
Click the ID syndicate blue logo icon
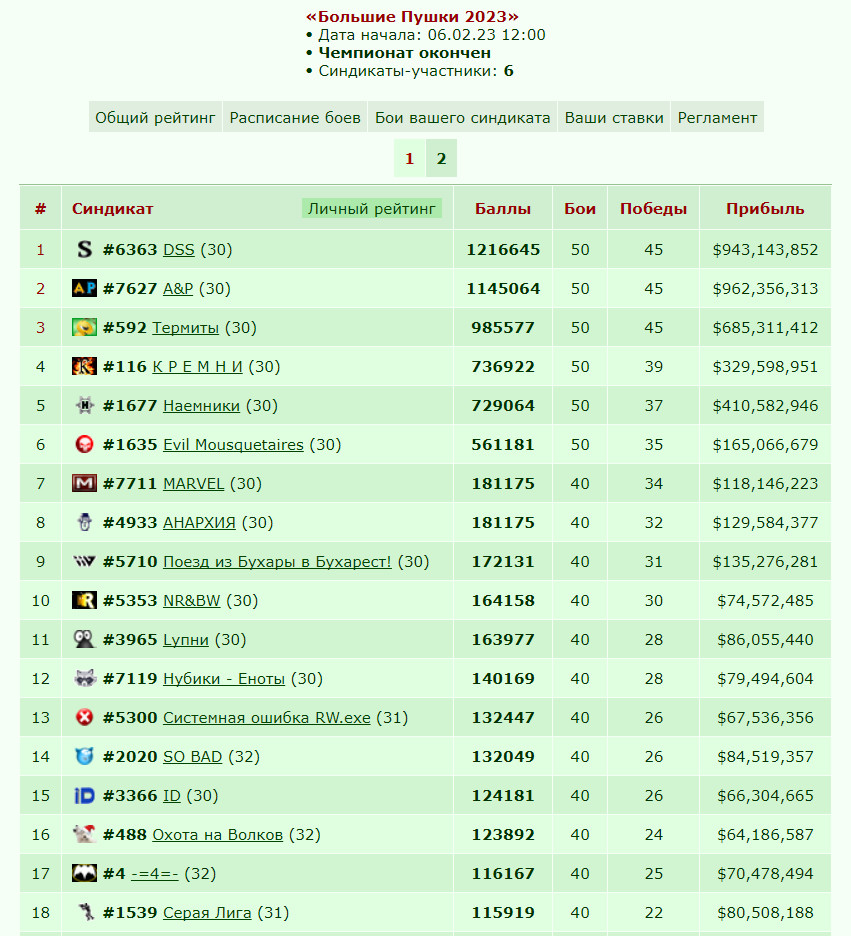(84, 796)
